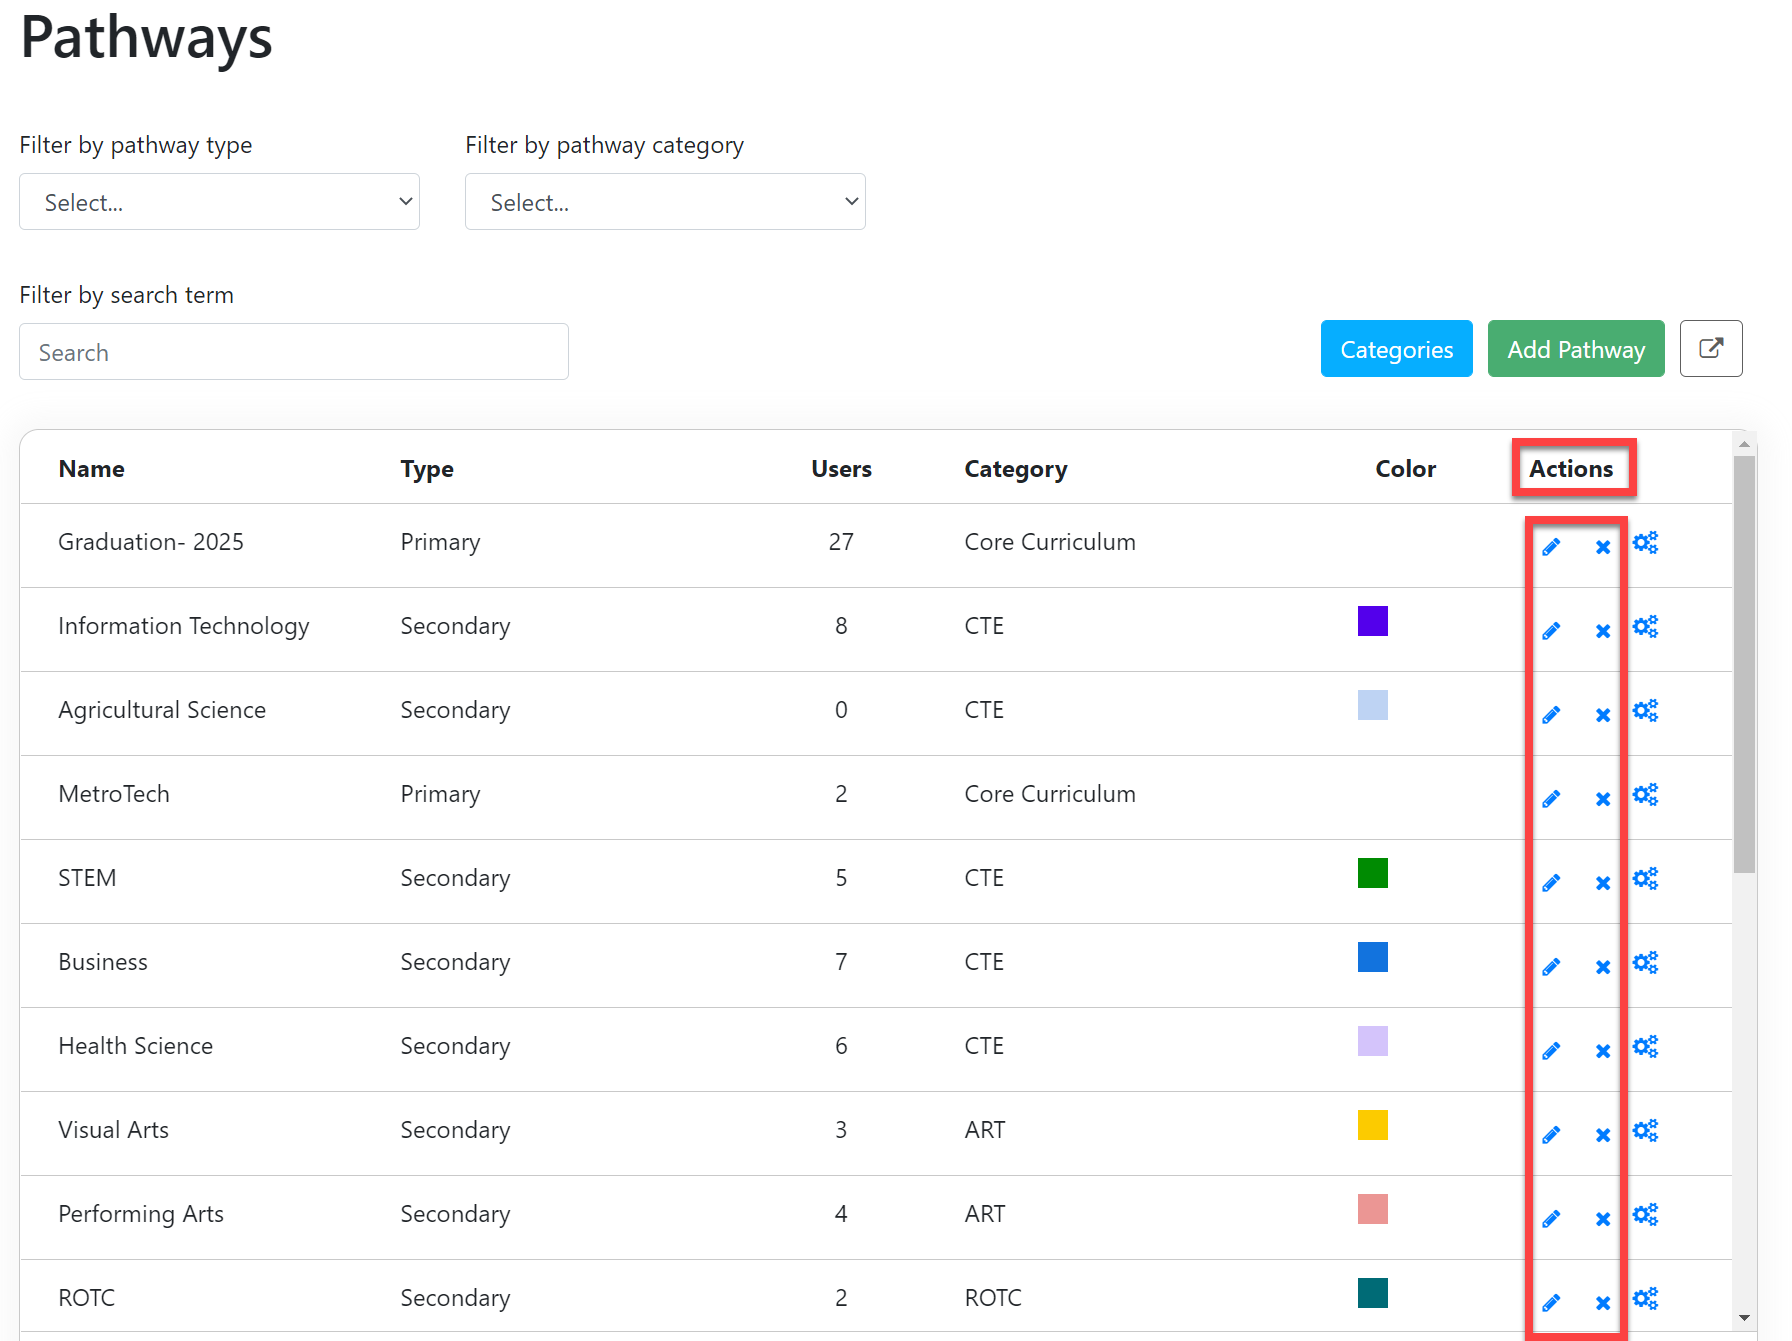
Task: Open gears settings for ROTC
Action: click(1645, 1298)
